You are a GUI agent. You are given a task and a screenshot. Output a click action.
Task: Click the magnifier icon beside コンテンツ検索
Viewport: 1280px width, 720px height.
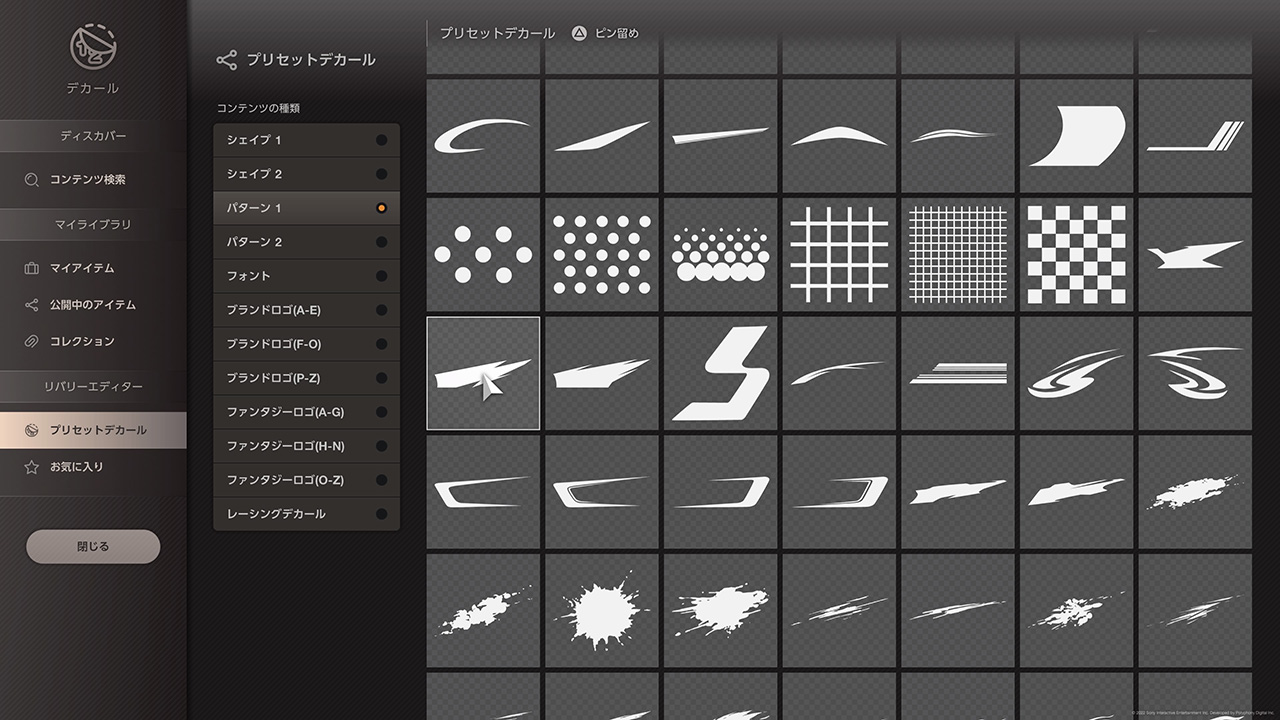[x=32, y=180]
